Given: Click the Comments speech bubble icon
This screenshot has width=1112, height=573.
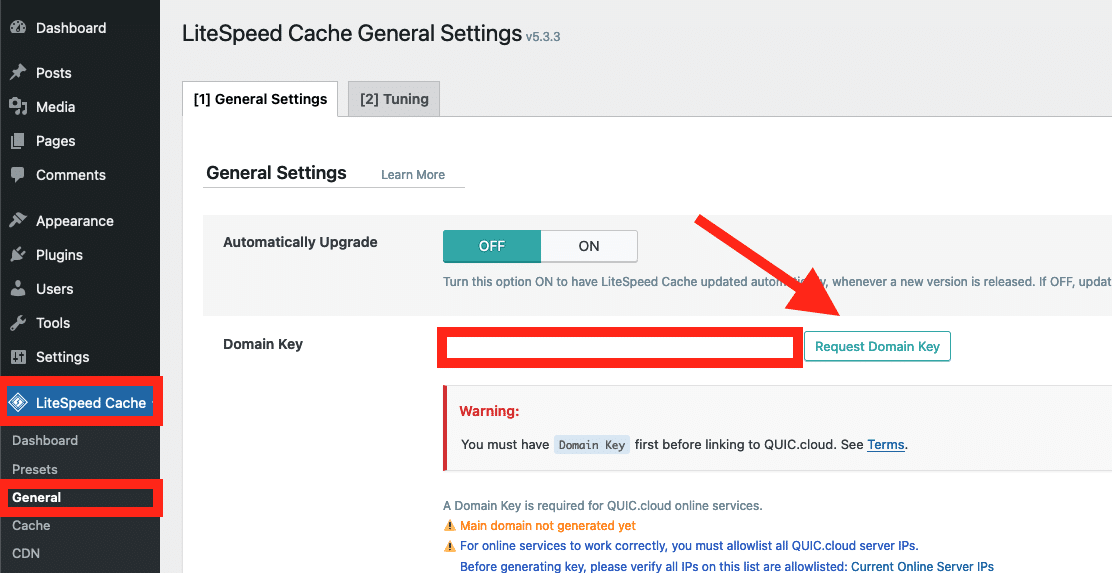Looking at the screenshot, I should point(18,175).
